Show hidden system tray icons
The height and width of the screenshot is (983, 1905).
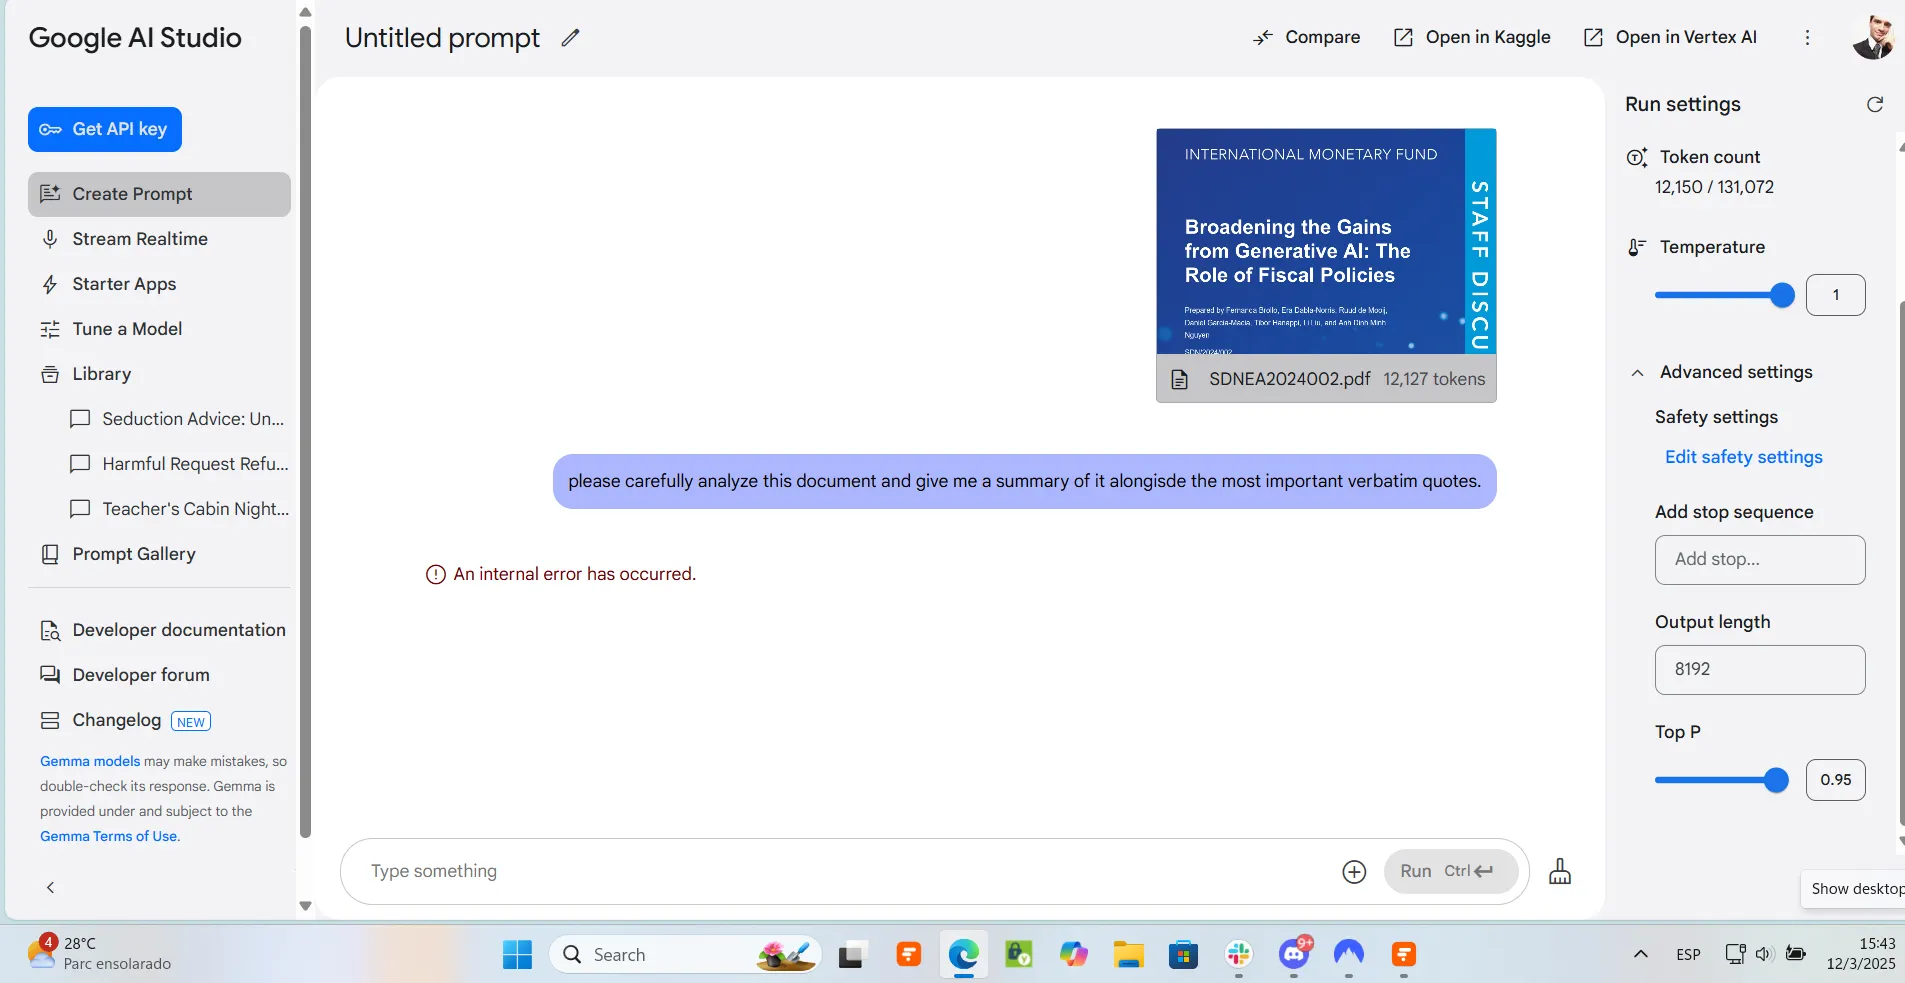(1640, 954)
